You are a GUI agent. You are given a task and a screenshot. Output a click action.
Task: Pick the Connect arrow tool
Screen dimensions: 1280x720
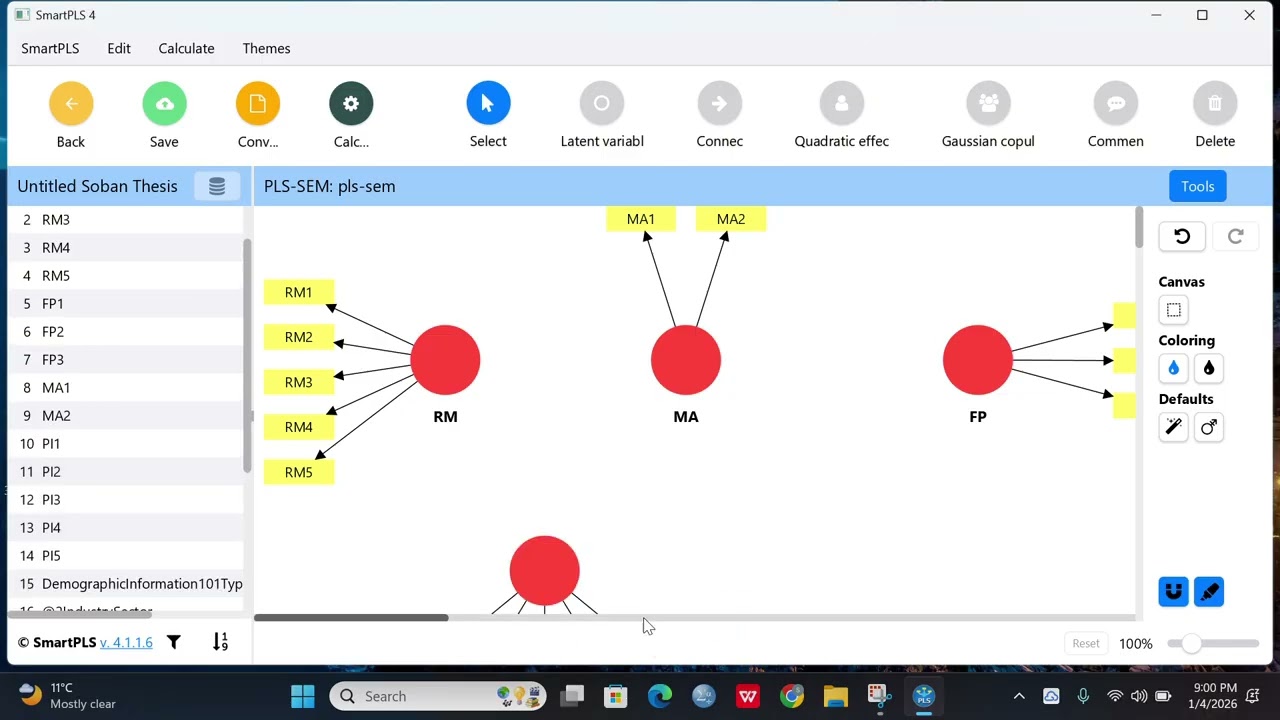[720, 103]
